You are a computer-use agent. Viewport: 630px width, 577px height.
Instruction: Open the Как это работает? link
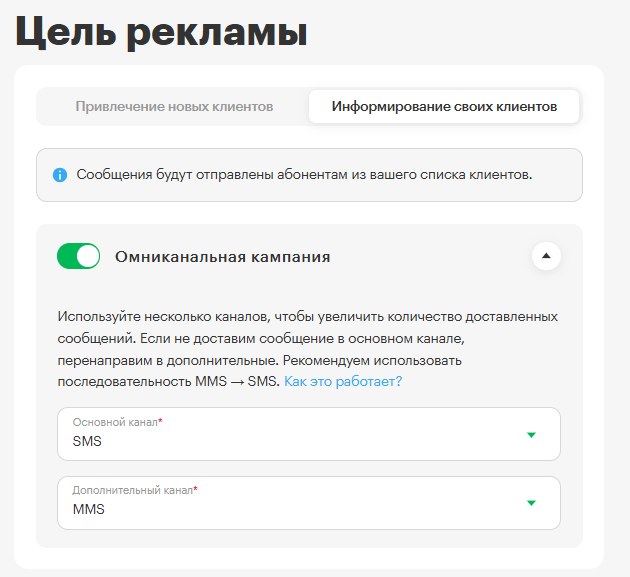[x=343, y=381]
